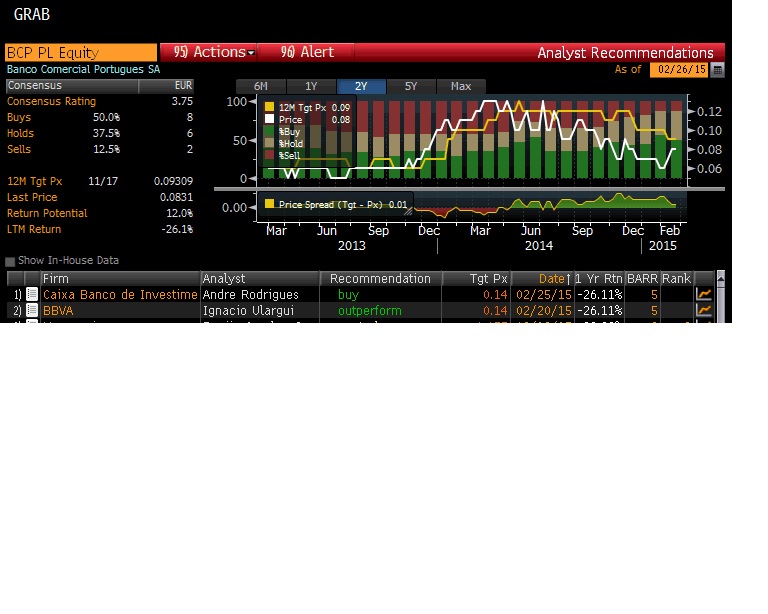The height and width of the screenshot is (614, 768).
Task: Sort table by the Firm column header
Action: 120,278
